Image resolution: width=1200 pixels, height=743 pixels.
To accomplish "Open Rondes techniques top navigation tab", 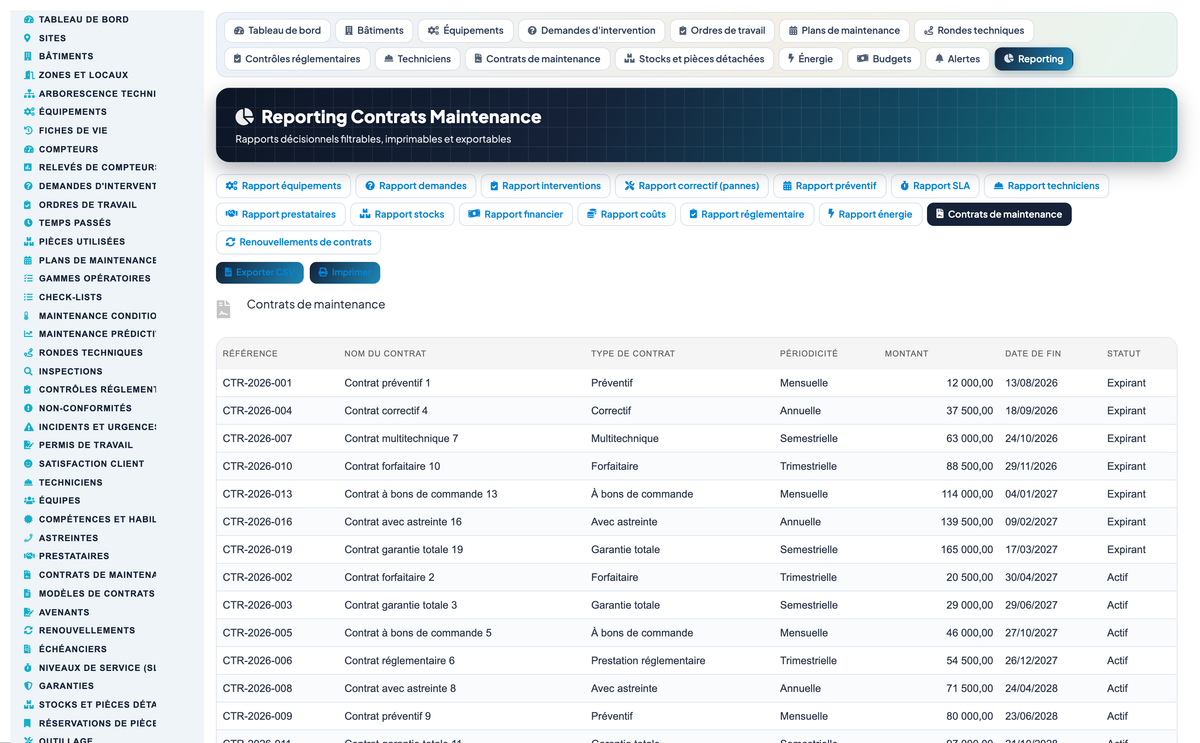I will [975, 31].
